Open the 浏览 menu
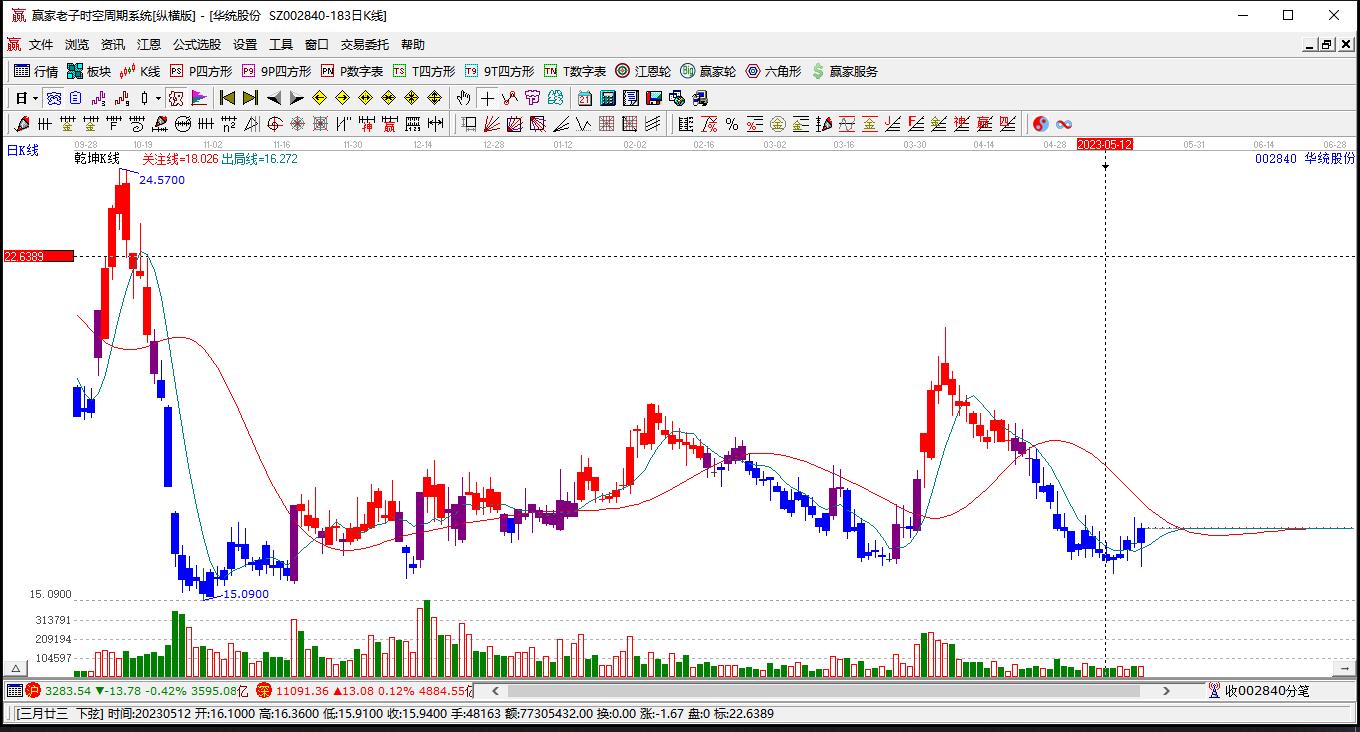Screen dimensions: 1360x732 [x=77, y=45]
